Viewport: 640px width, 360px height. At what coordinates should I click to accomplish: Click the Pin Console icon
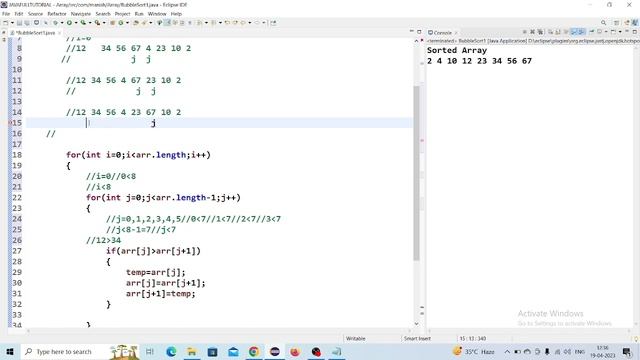pos(591,31)
